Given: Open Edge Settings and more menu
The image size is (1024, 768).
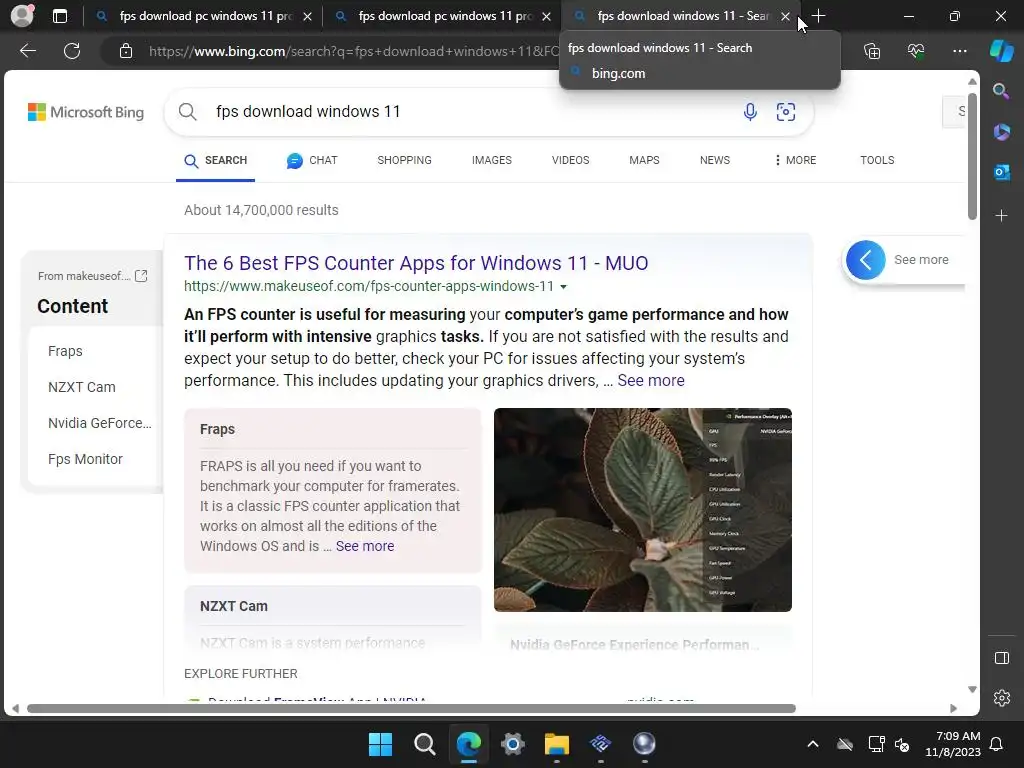Looking at the screenshot, I should 959,51.
